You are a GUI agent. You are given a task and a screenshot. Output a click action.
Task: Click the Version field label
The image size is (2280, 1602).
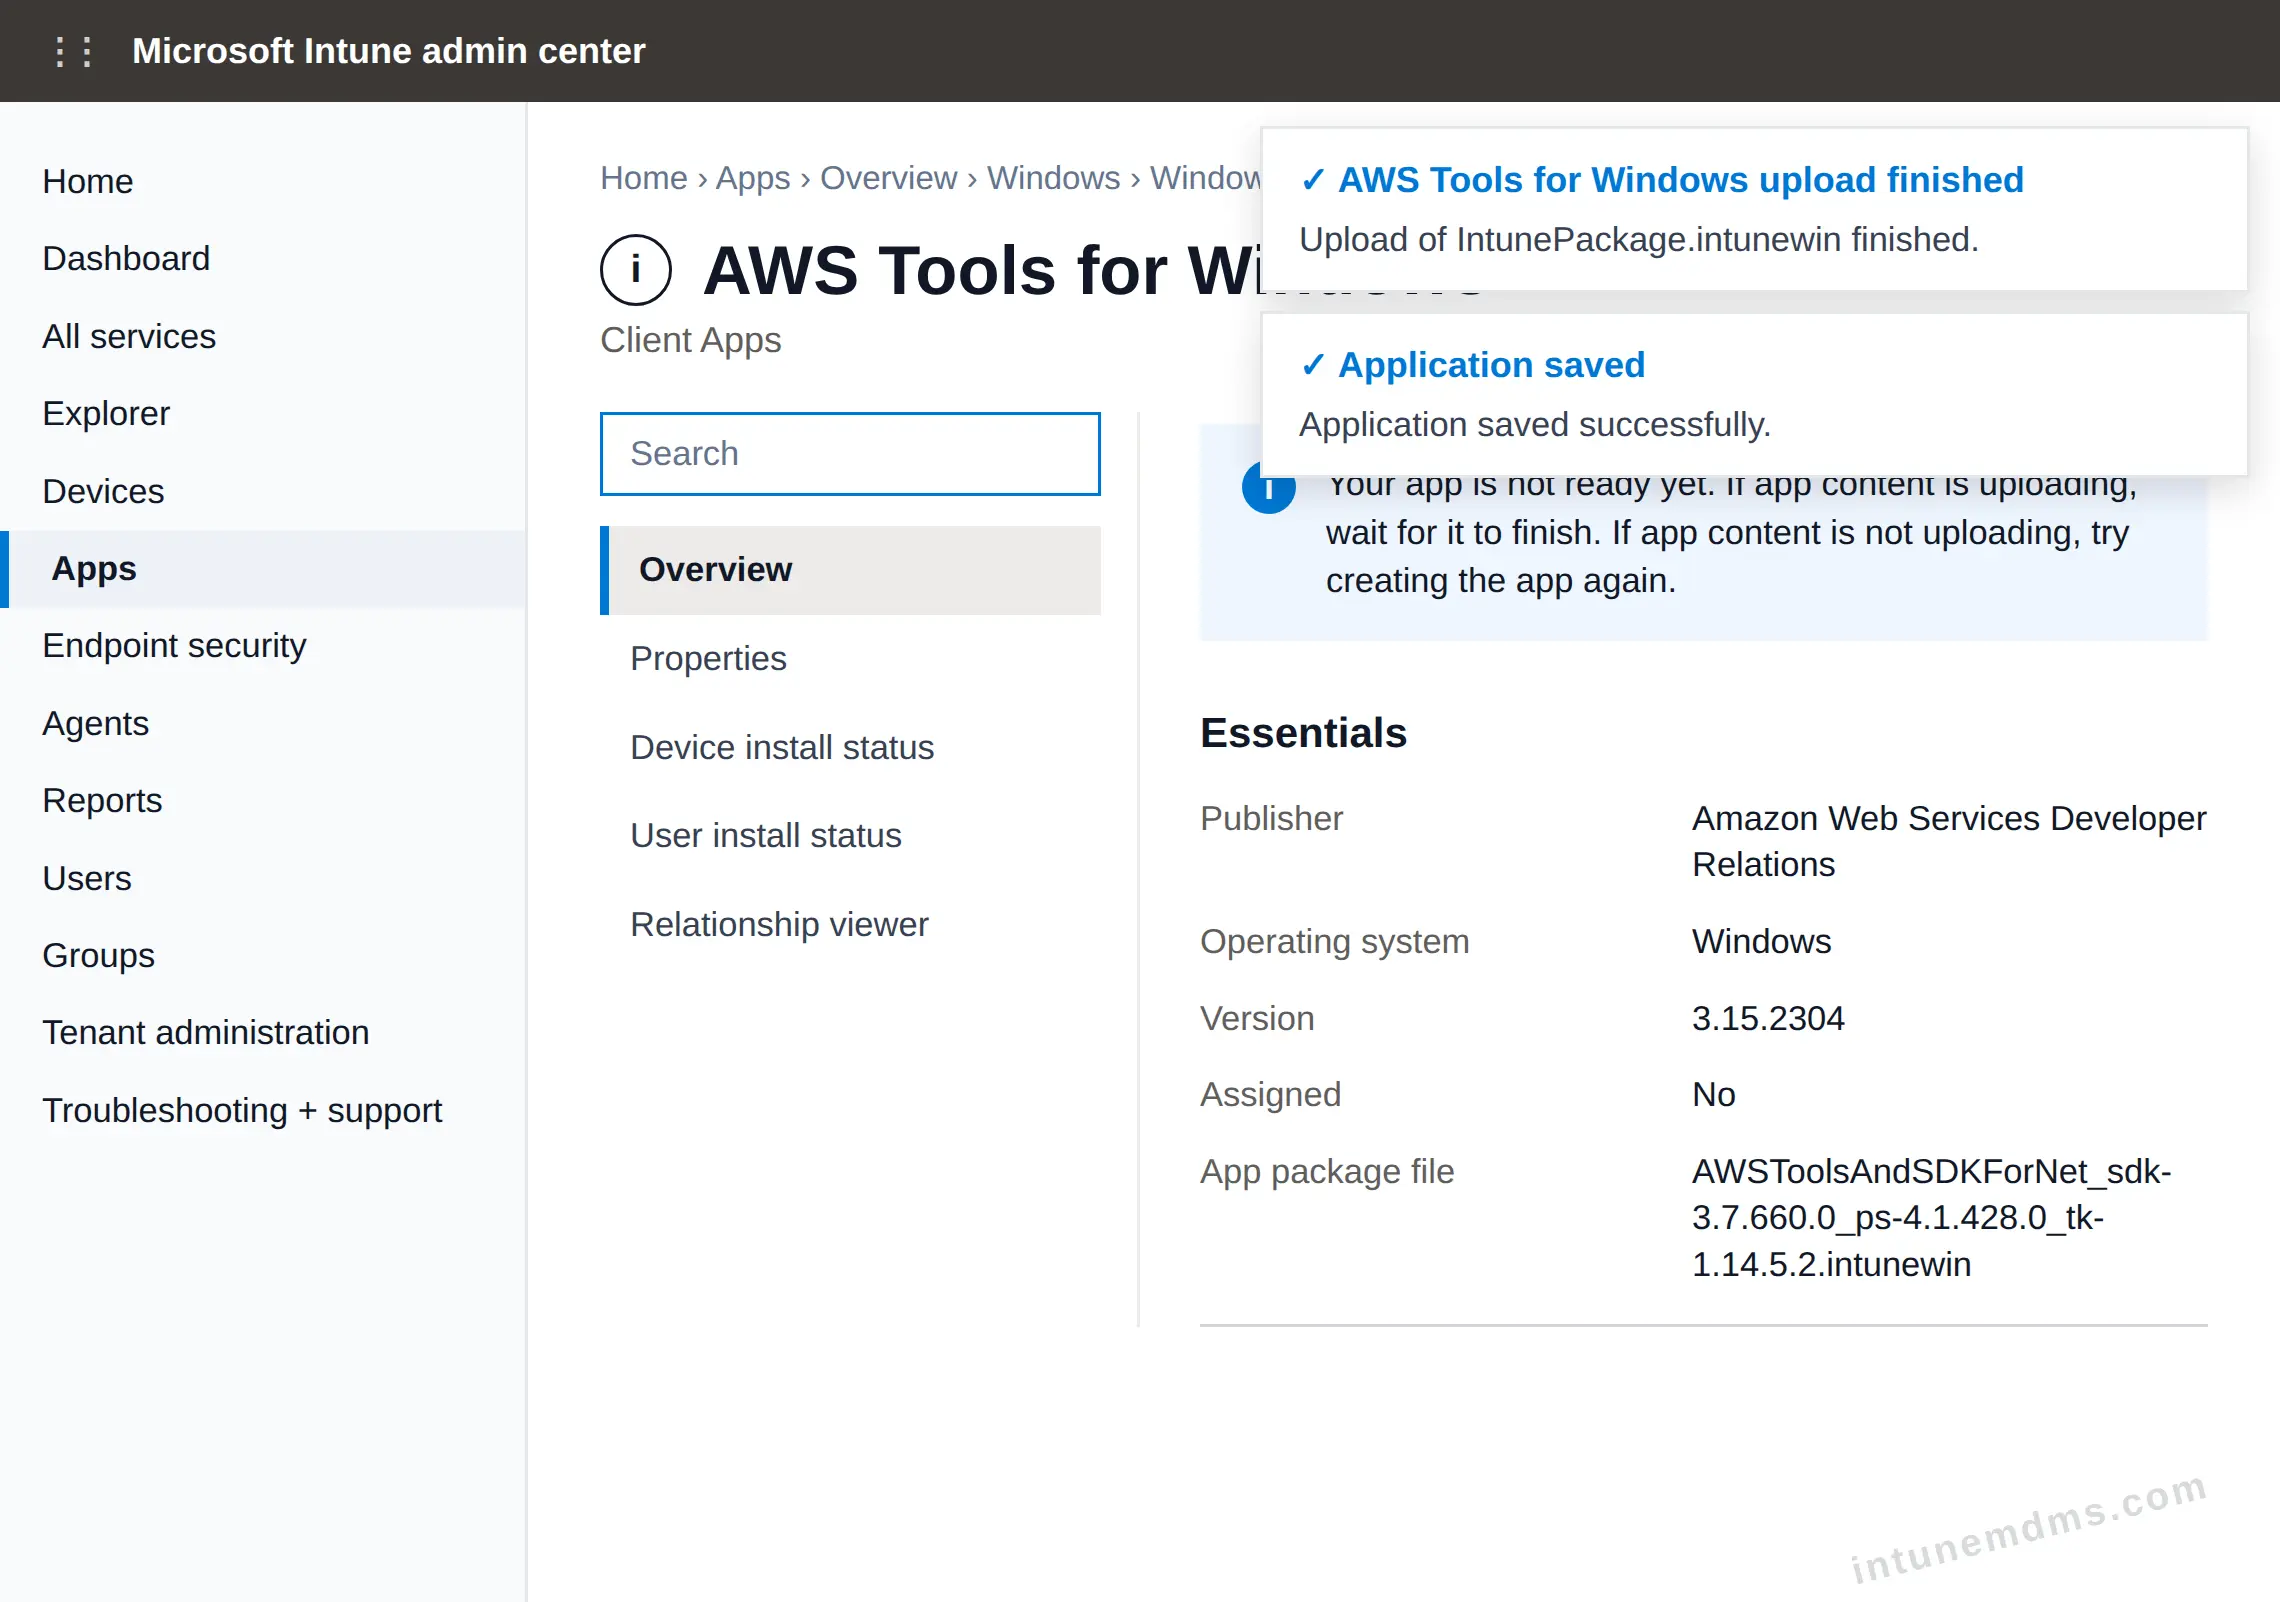(x=1257, y=1018)
